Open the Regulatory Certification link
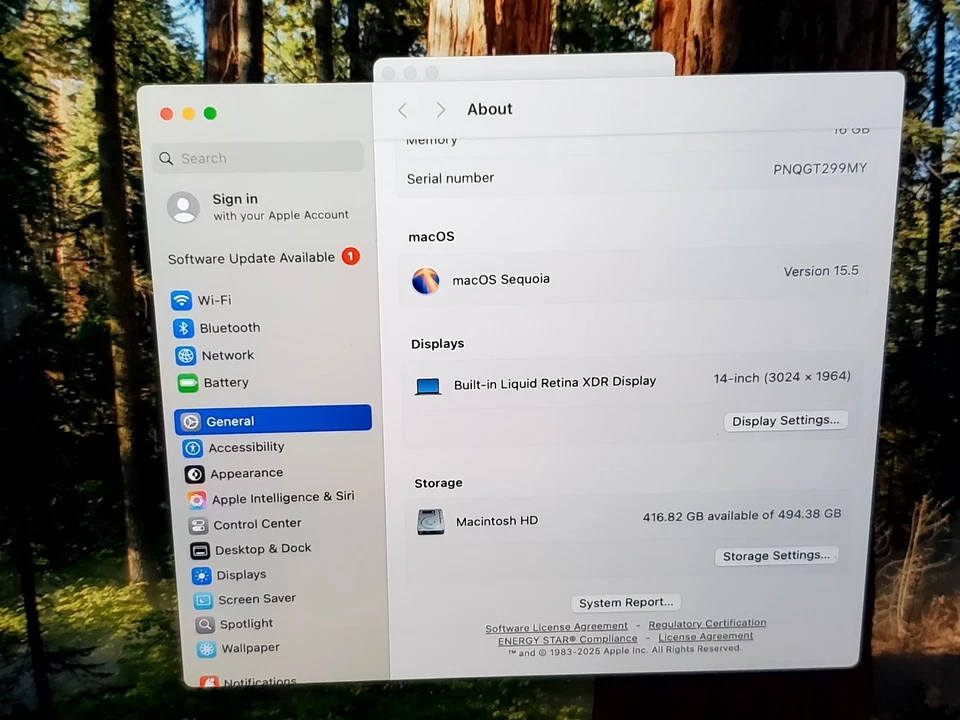The image size is (960, 720). click(707, 623)
